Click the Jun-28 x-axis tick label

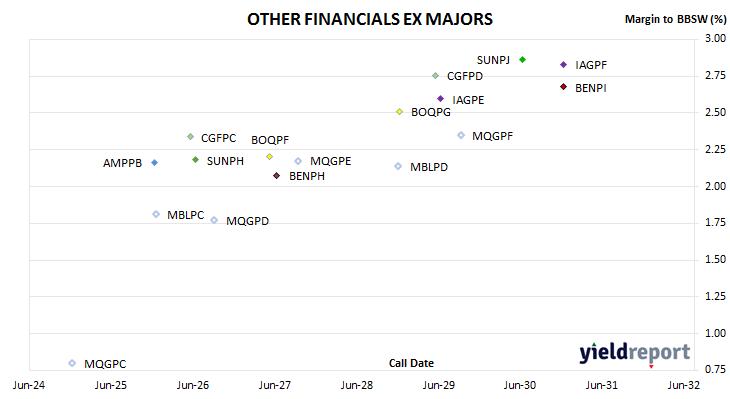tap(357, 385)
